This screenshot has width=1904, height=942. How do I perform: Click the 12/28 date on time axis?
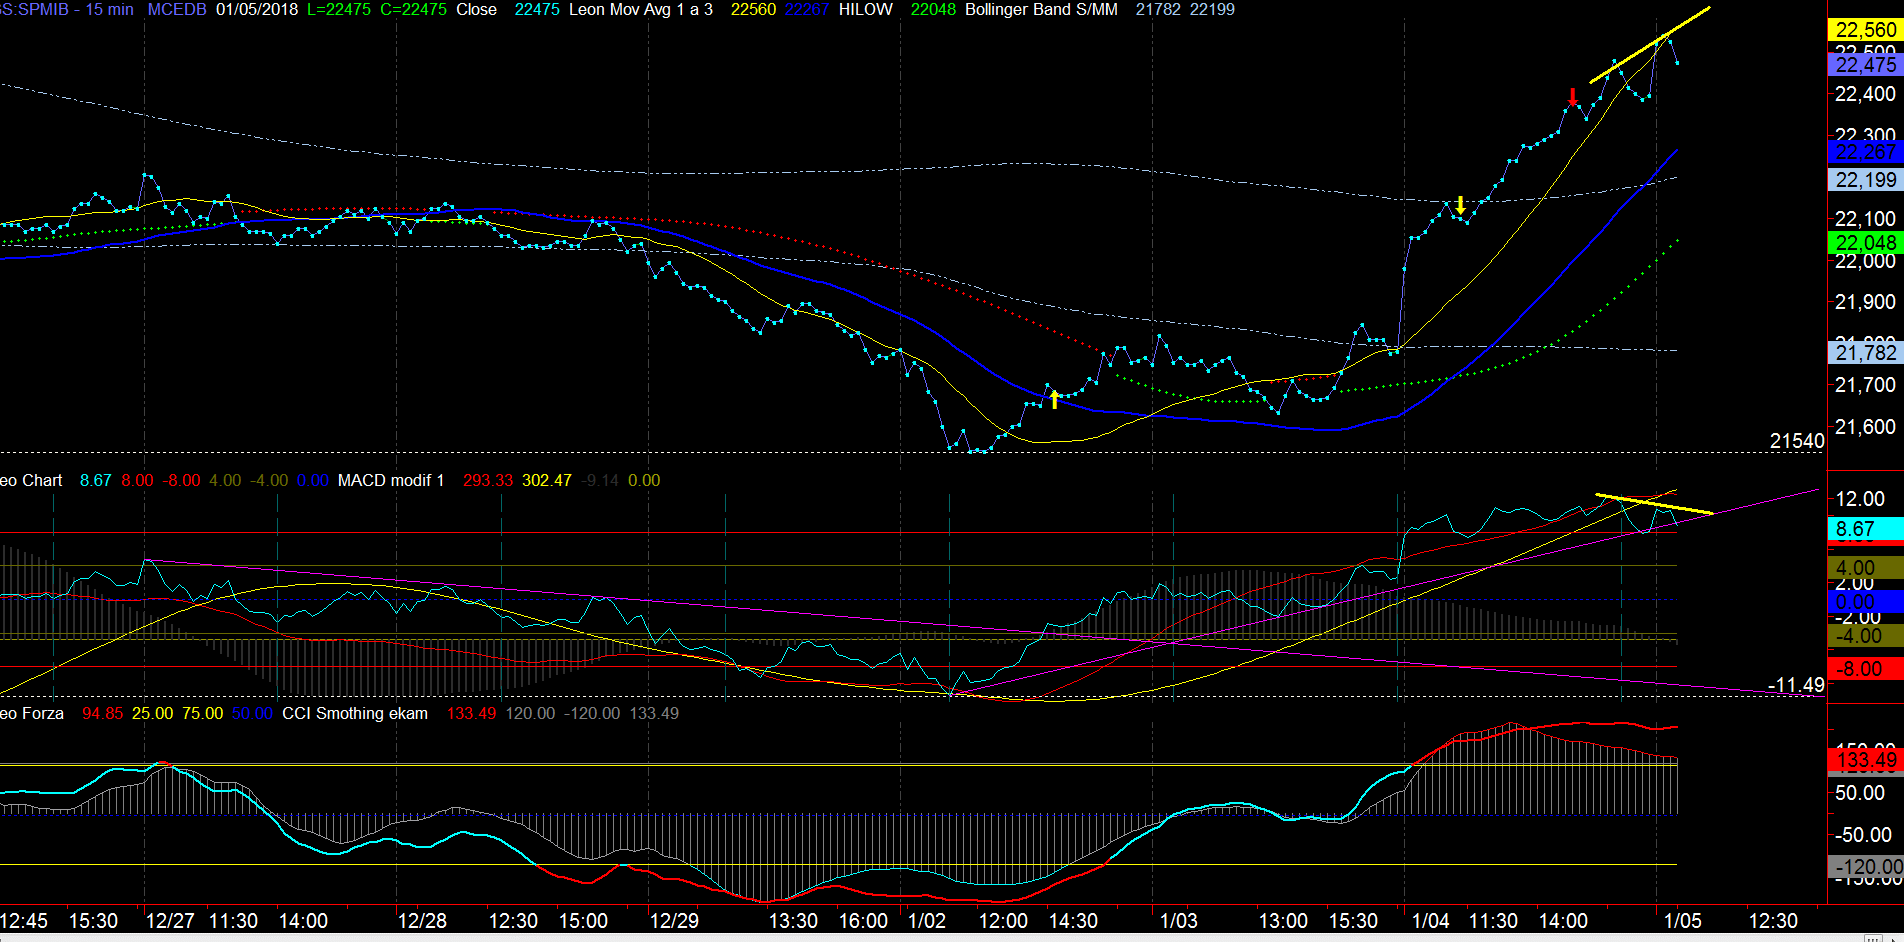[x=422, y=921]
